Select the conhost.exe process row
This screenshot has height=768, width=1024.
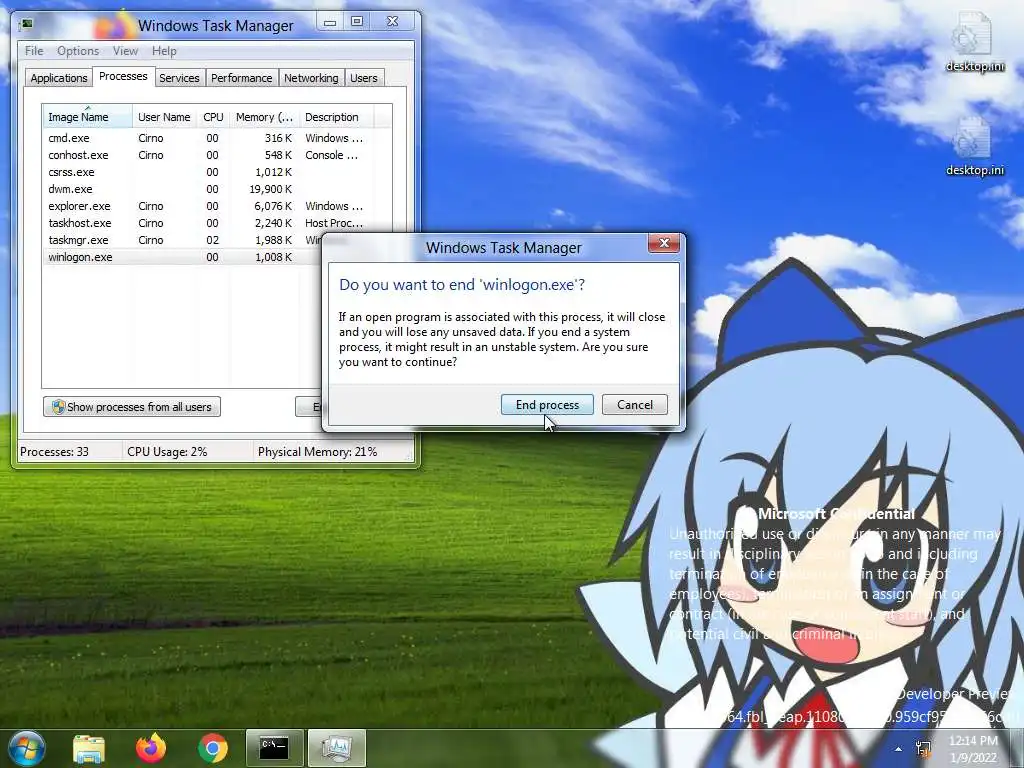pos(217,155)
